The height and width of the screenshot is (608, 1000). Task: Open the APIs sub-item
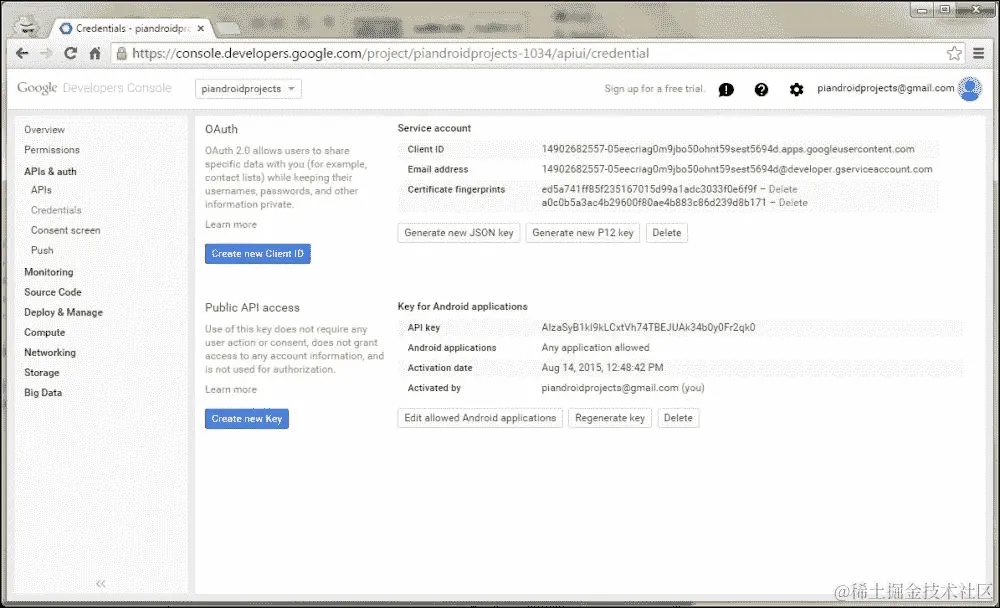[41, 190]
